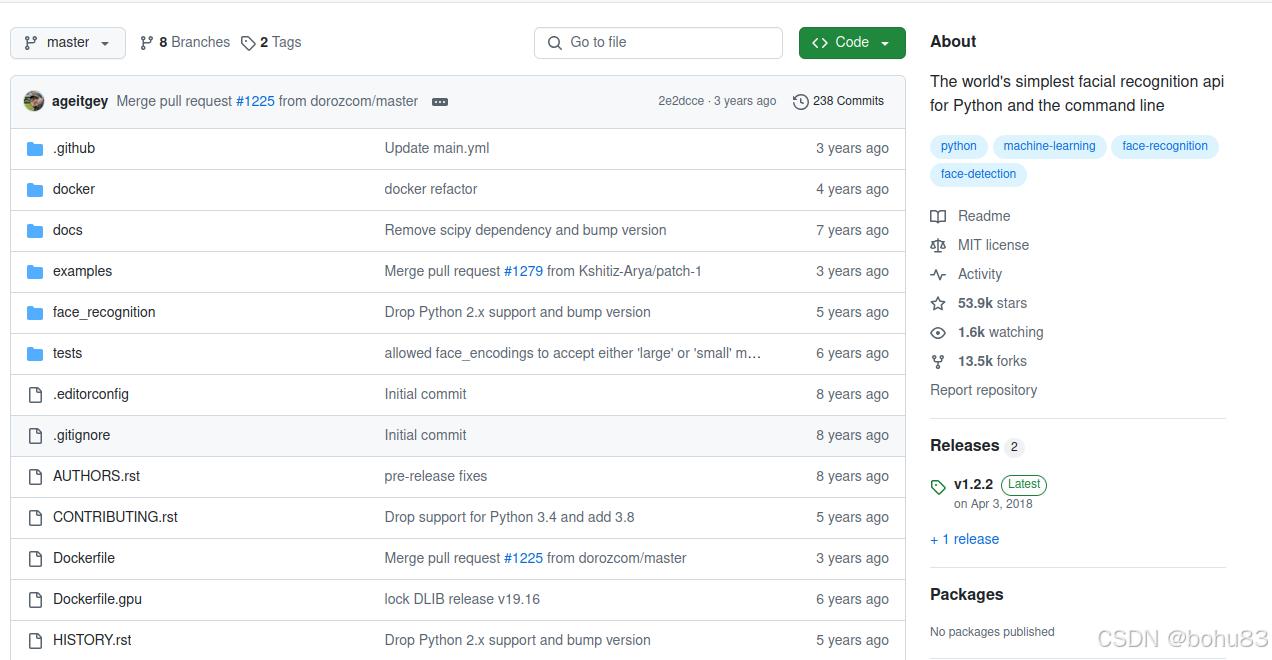Expand commit message ellipsis button

(x=439, y=101)
